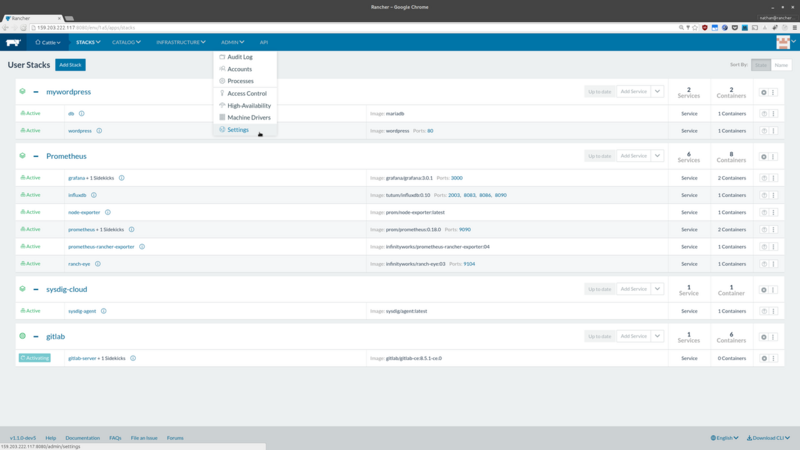This screenshot has height=450, width=800.
Task: Reload page with browser refresh button
Action: tap(23, 28)
